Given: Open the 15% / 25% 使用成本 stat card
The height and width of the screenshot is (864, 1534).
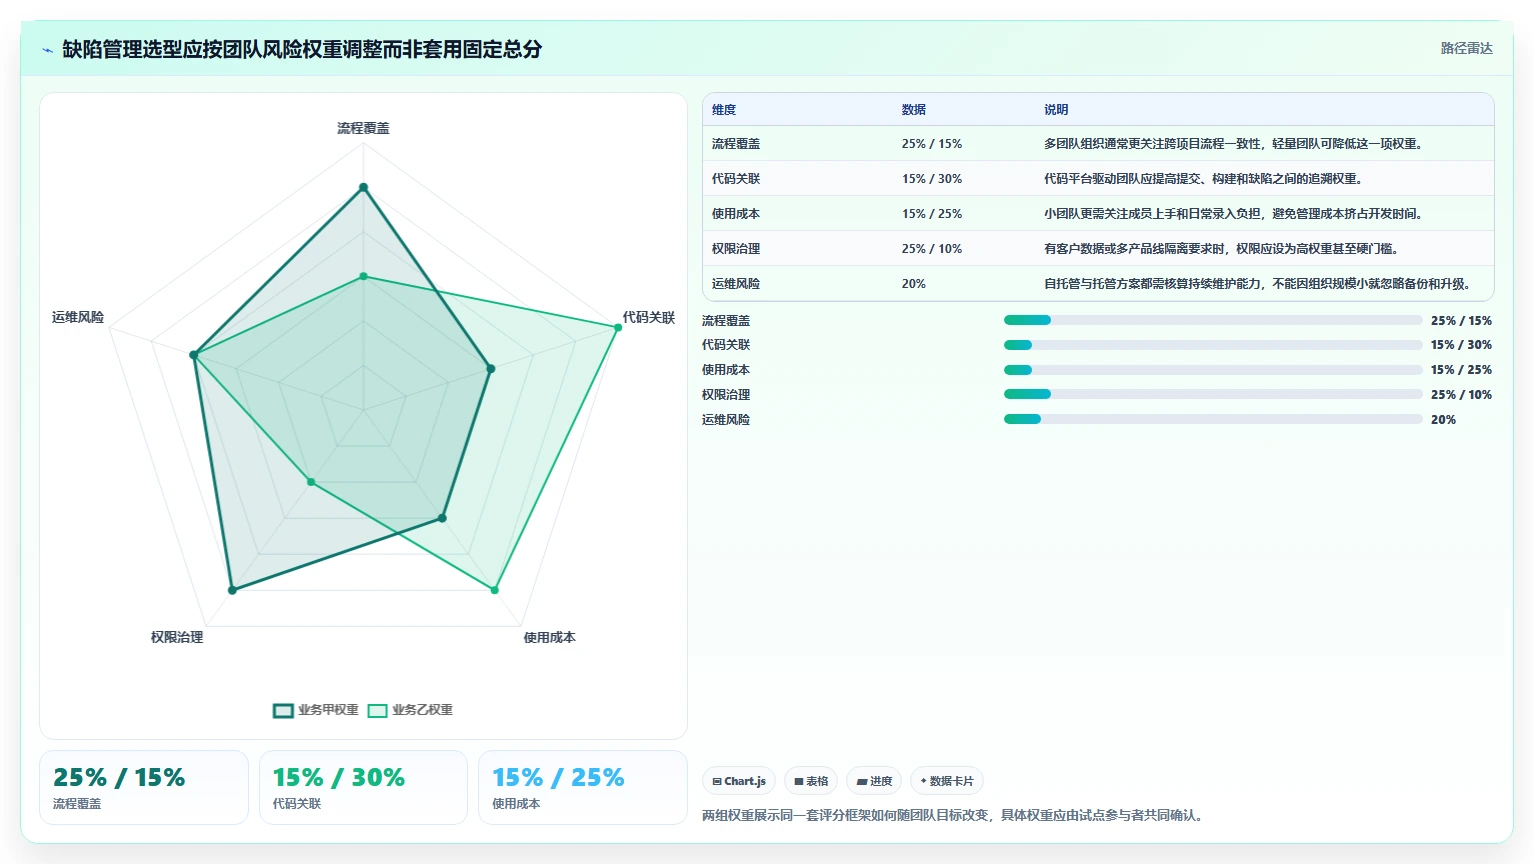Looking at the screenshot, I should tap(583, 788).
